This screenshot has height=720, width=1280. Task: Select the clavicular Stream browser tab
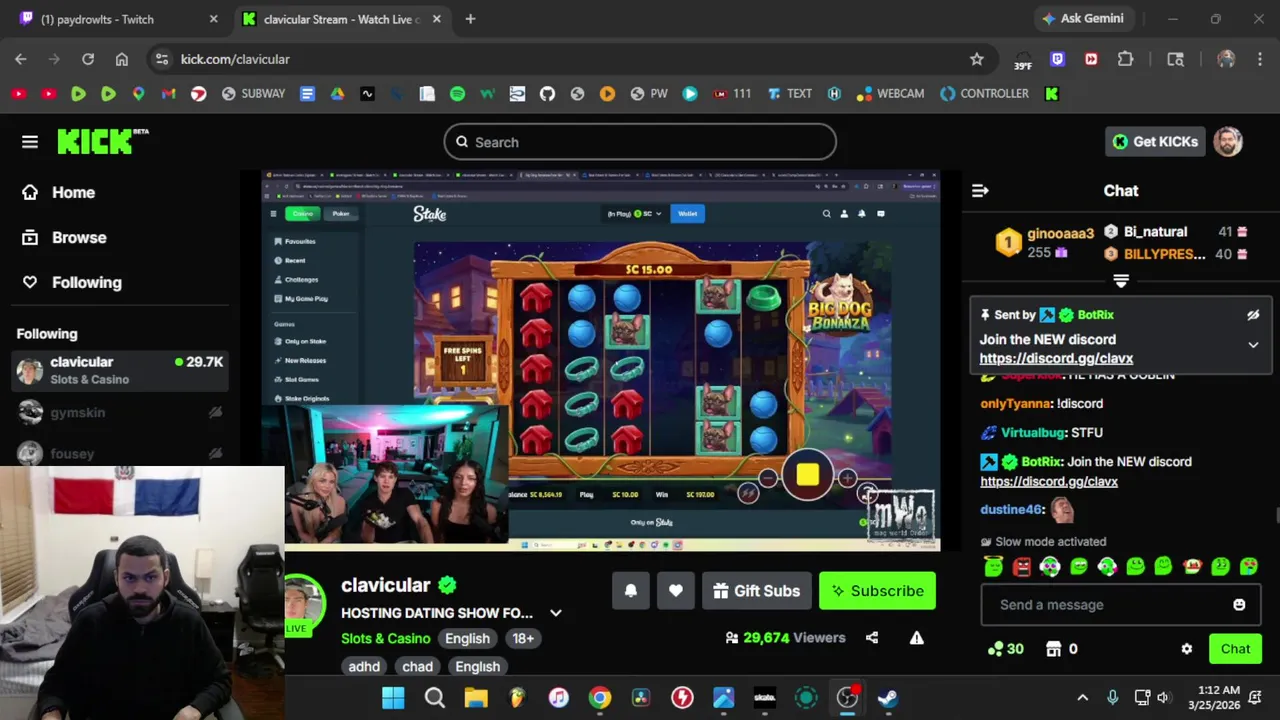340,19
